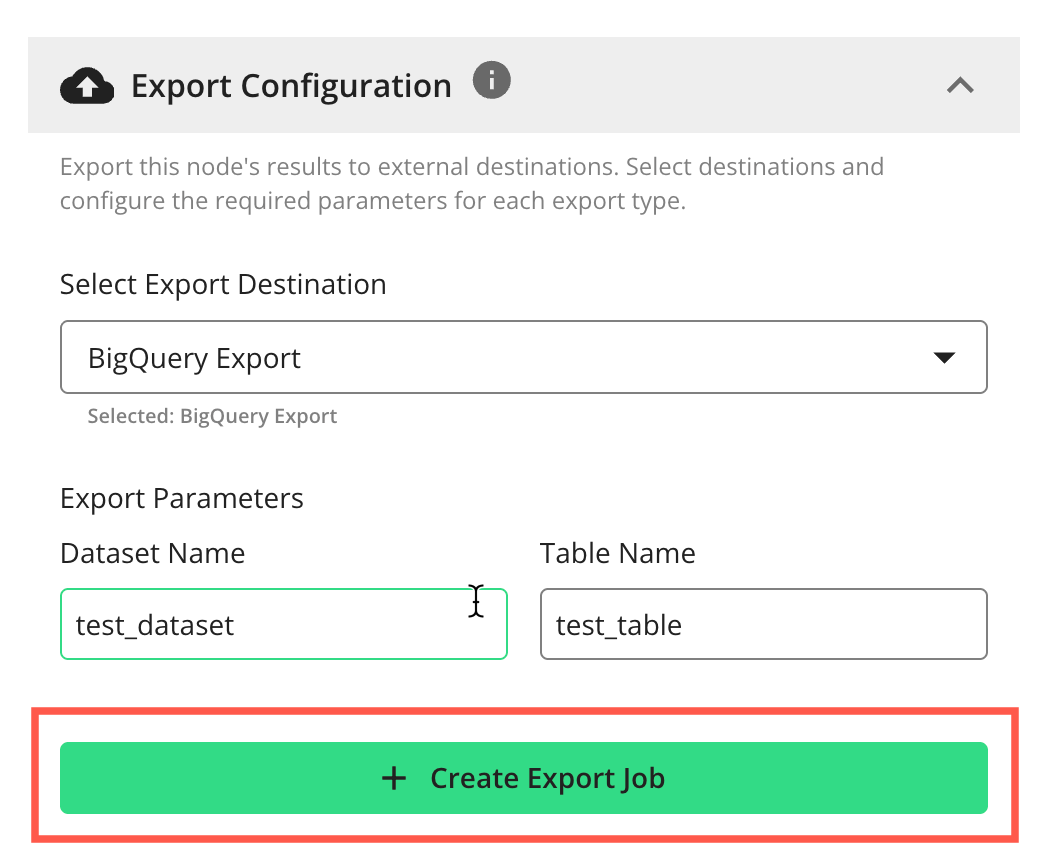Viewport: 1042px width, 856px height.
Task: Click the Select Export Destination label text
Action: click(222, 284)
